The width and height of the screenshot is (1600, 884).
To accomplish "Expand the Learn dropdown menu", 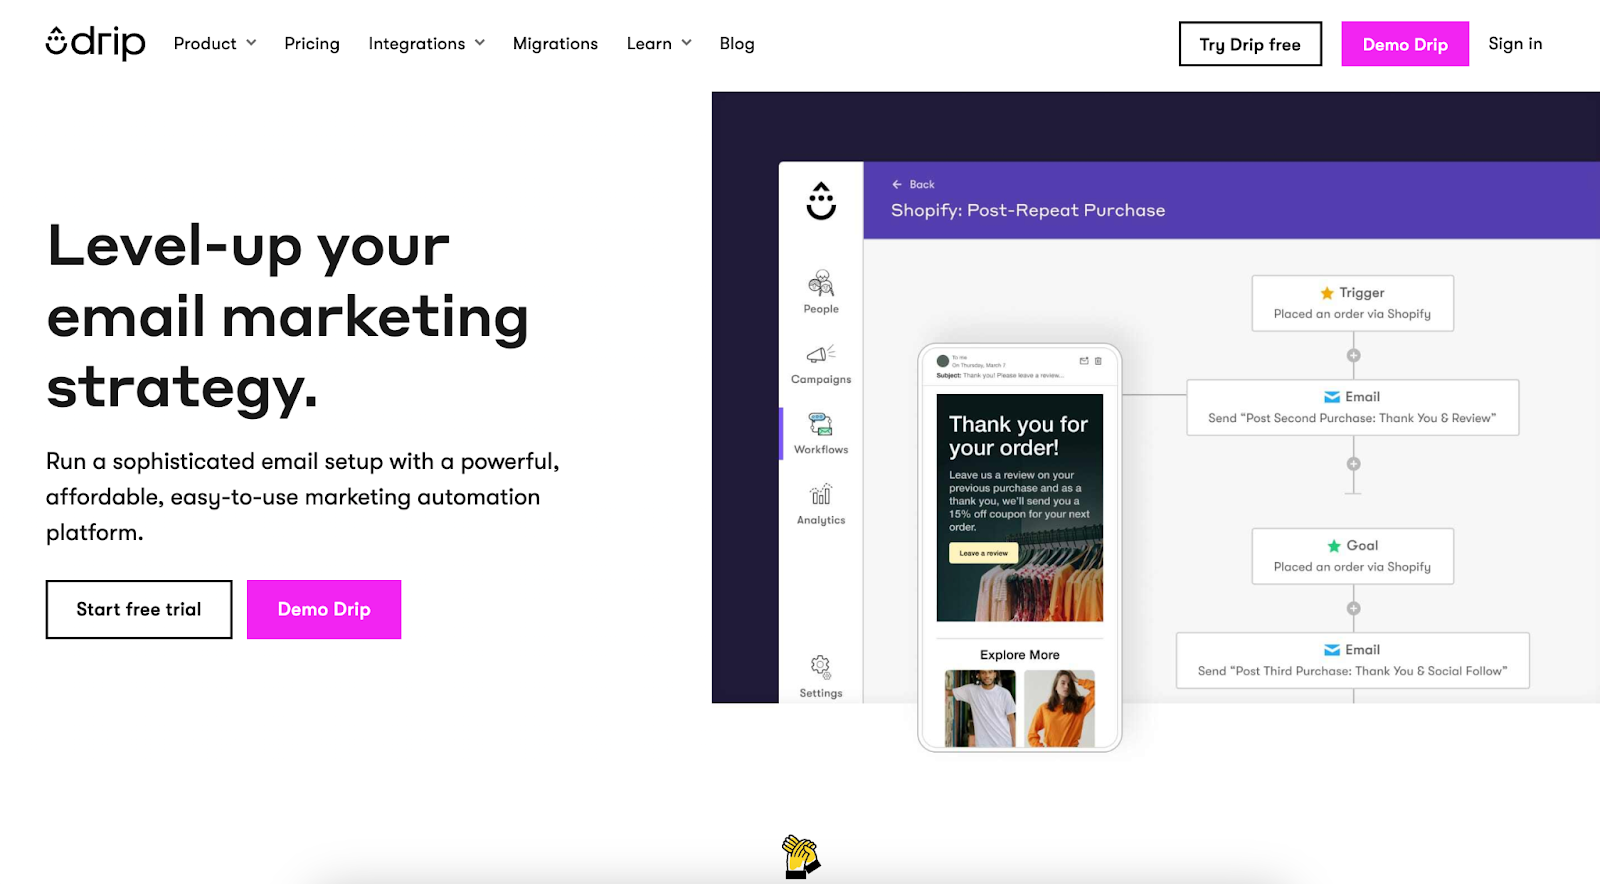I will pyautogui.click(x=659, y=43).
